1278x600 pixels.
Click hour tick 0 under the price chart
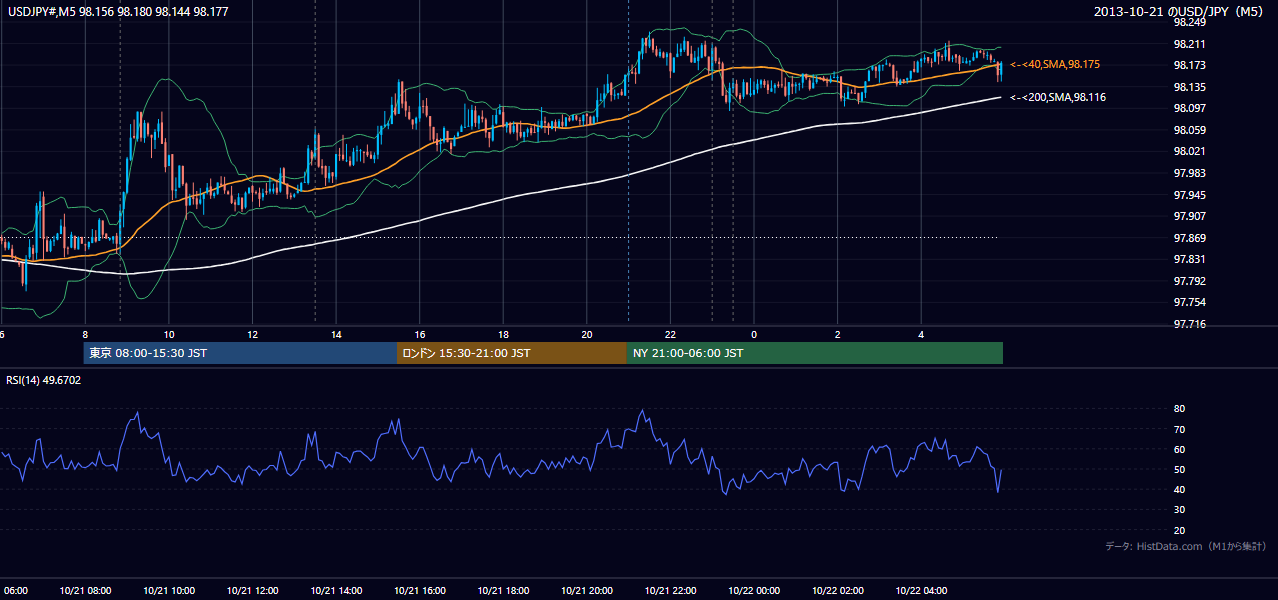tap(754, 335)
